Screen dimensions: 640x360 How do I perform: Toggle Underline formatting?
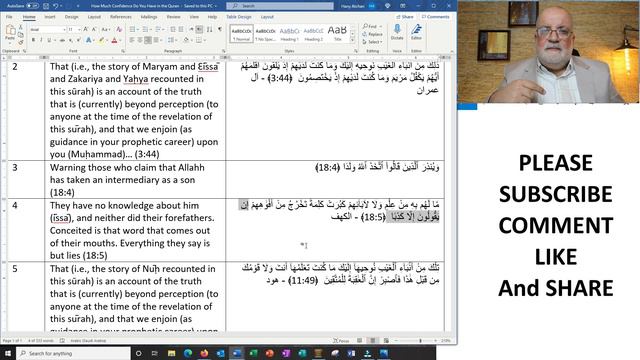(49, 40)
